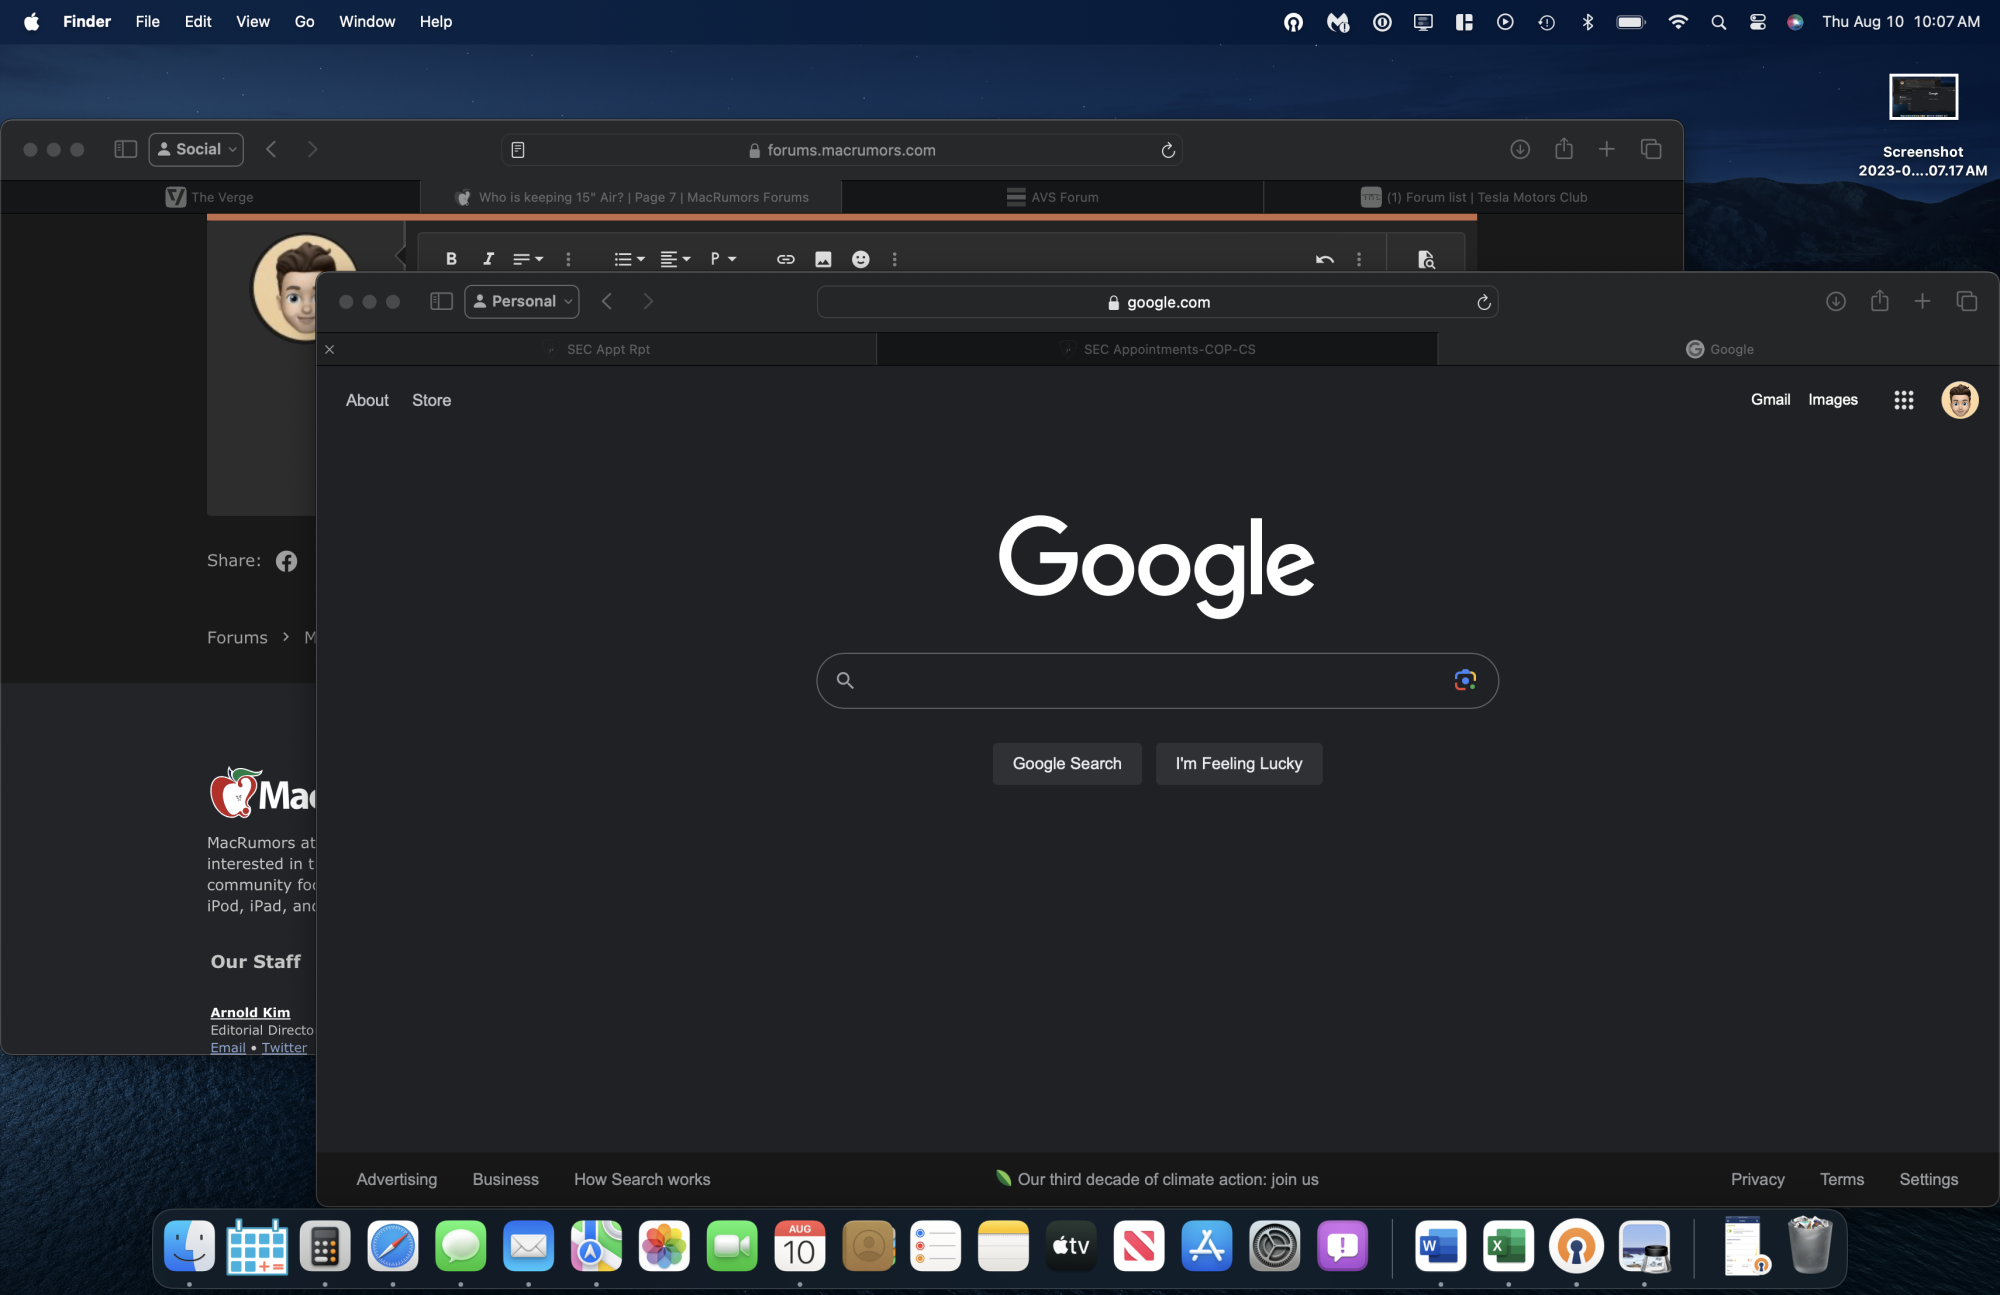Click the Share icon in the Google Safari window

coord(1879,301)
